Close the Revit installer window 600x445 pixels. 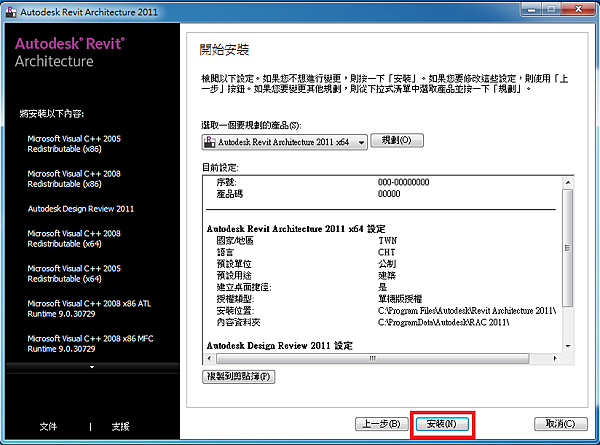[x=578, y=9]
